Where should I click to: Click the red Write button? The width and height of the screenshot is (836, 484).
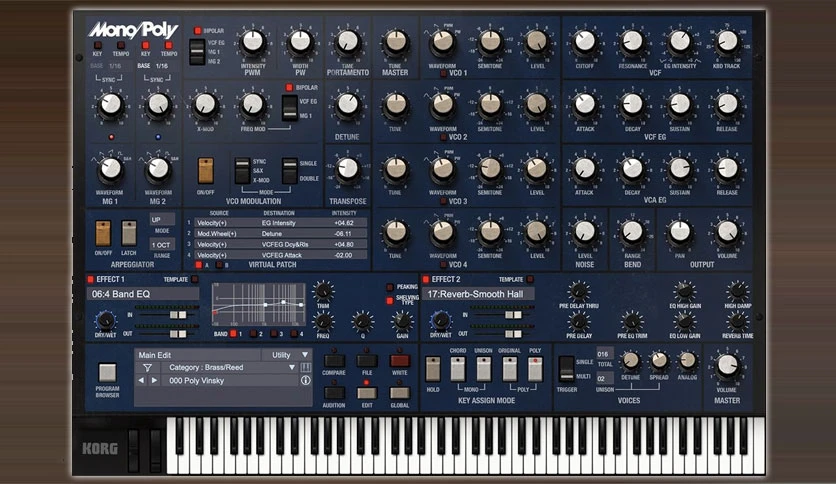pyautogui.click(x=399, y=361)
